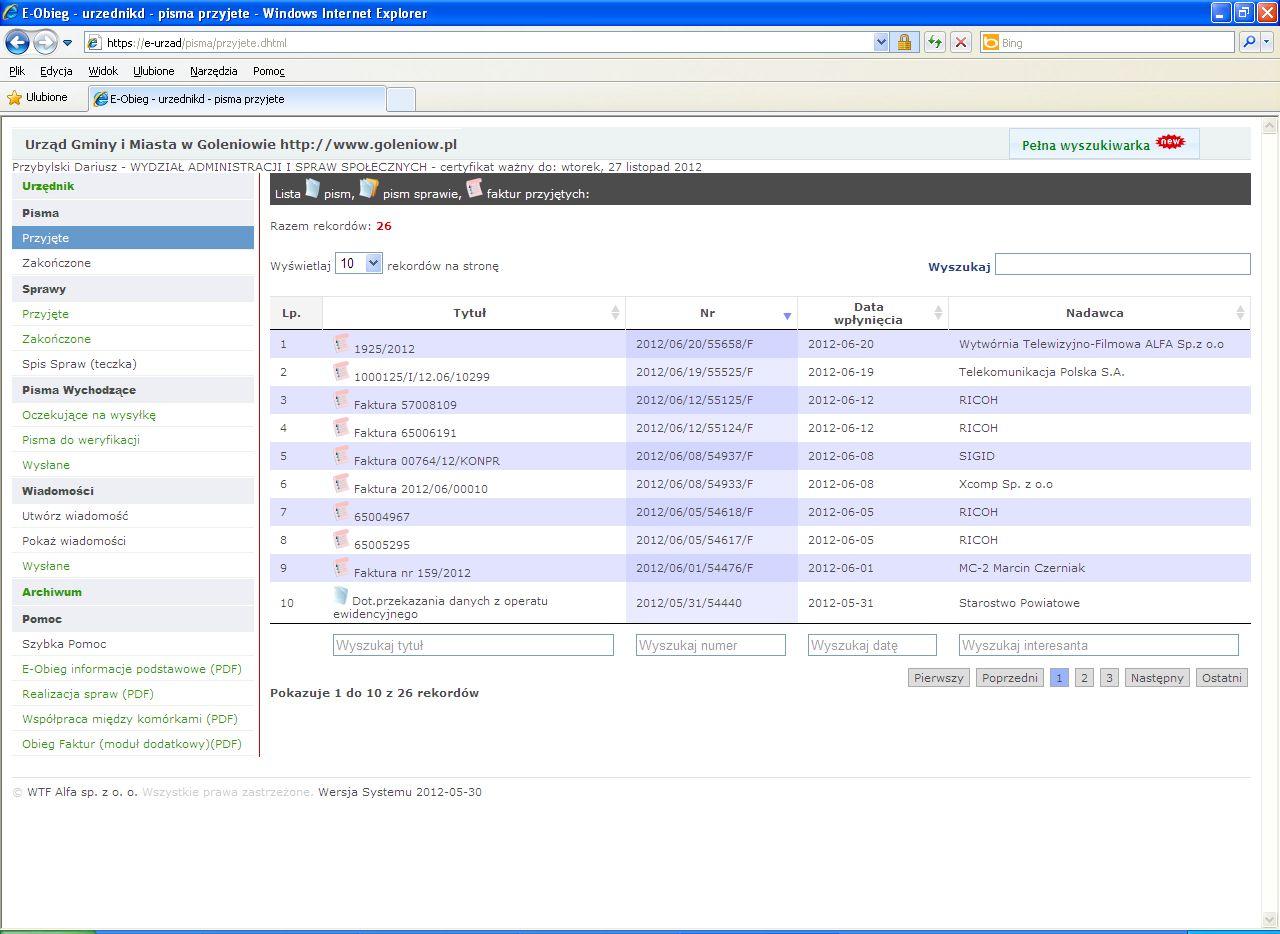Screen dimensions: 1280x934
Task: Click the security padlock icon
Action: [x=904, y=42]
